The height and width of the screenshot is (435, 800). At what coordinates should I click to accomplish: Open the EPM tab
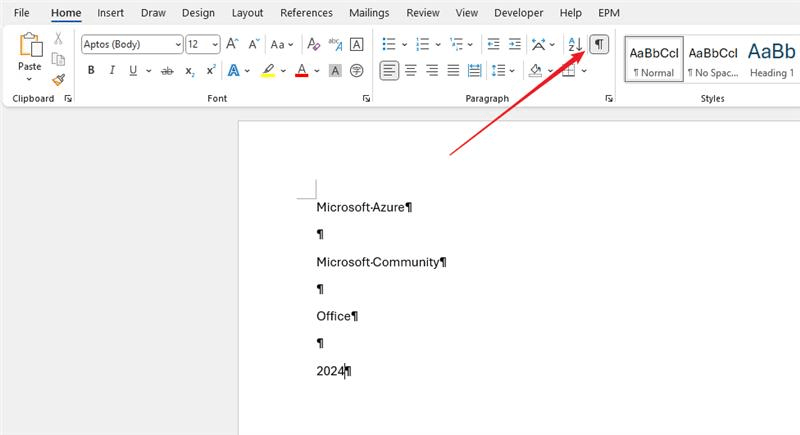tap(609, 13)
